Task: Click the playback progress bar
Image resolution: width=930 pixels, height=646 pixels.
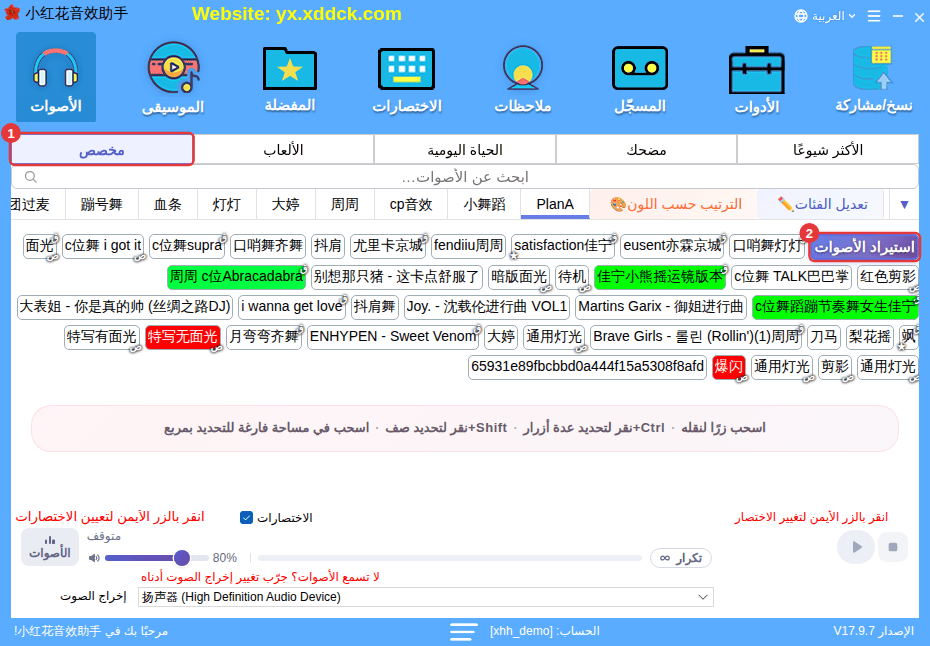Action: click(450, 558)
